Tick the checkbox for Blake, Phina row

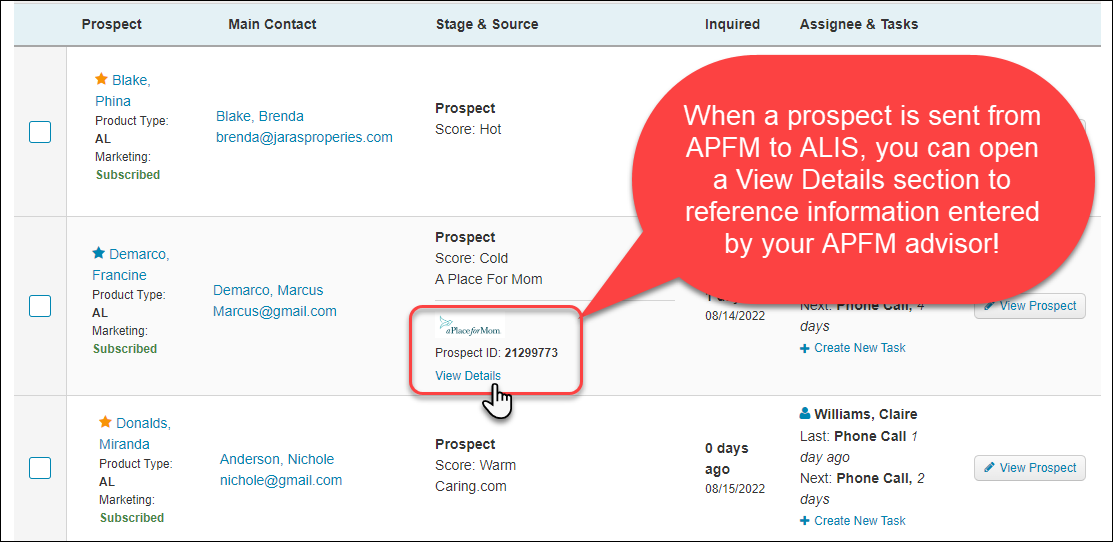point(40,132)
